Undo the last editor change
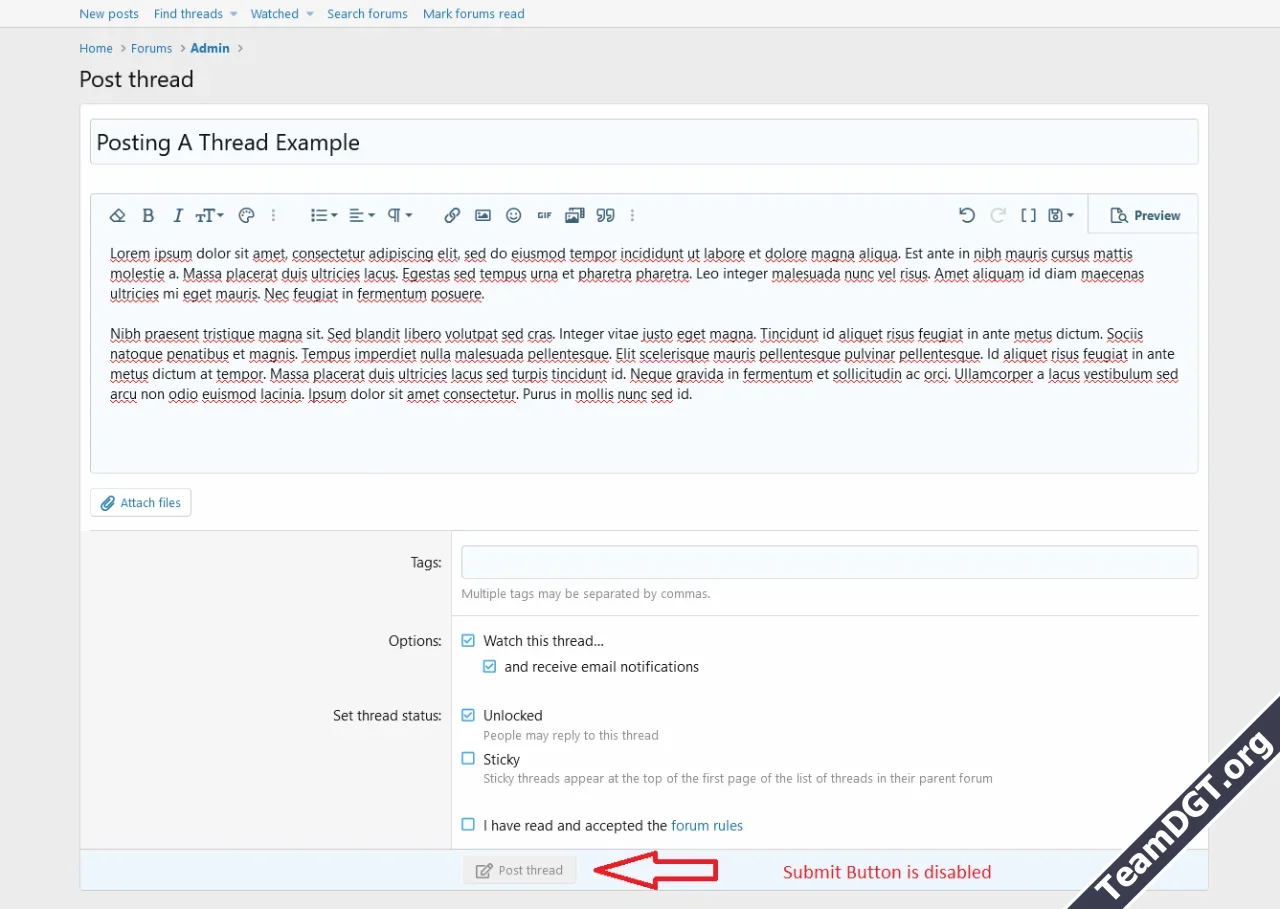The width and height of the screenshot is (1280, 909). [966, 215]
